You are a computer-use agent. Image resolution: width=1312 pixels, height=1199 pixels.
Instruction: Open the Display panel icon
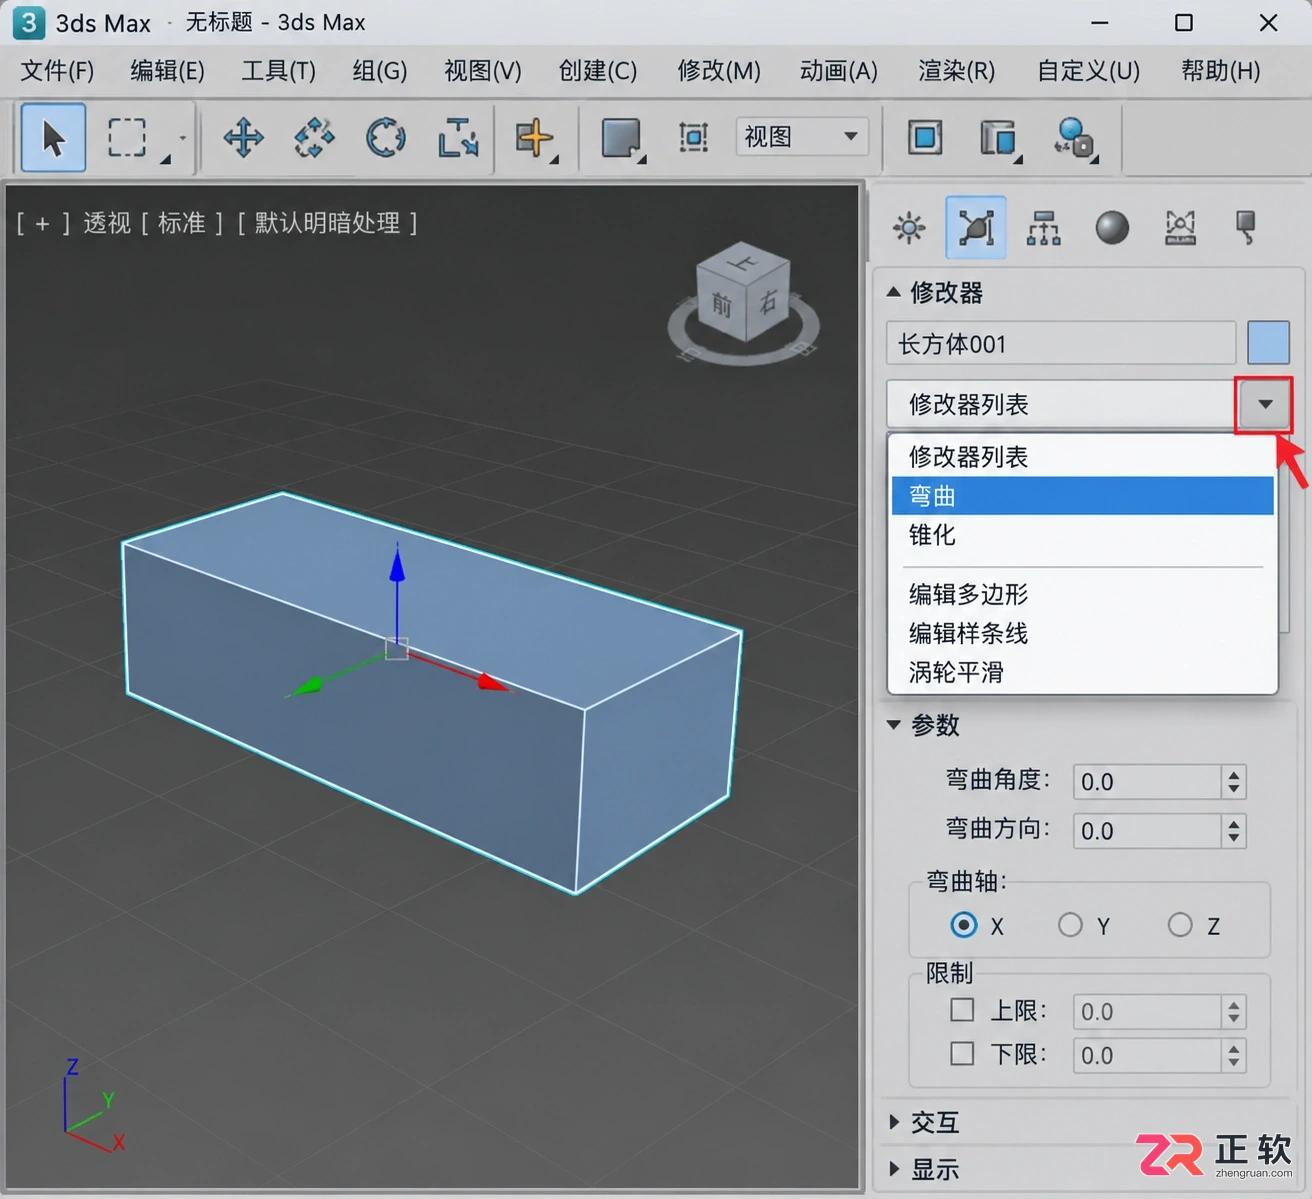1180,228
